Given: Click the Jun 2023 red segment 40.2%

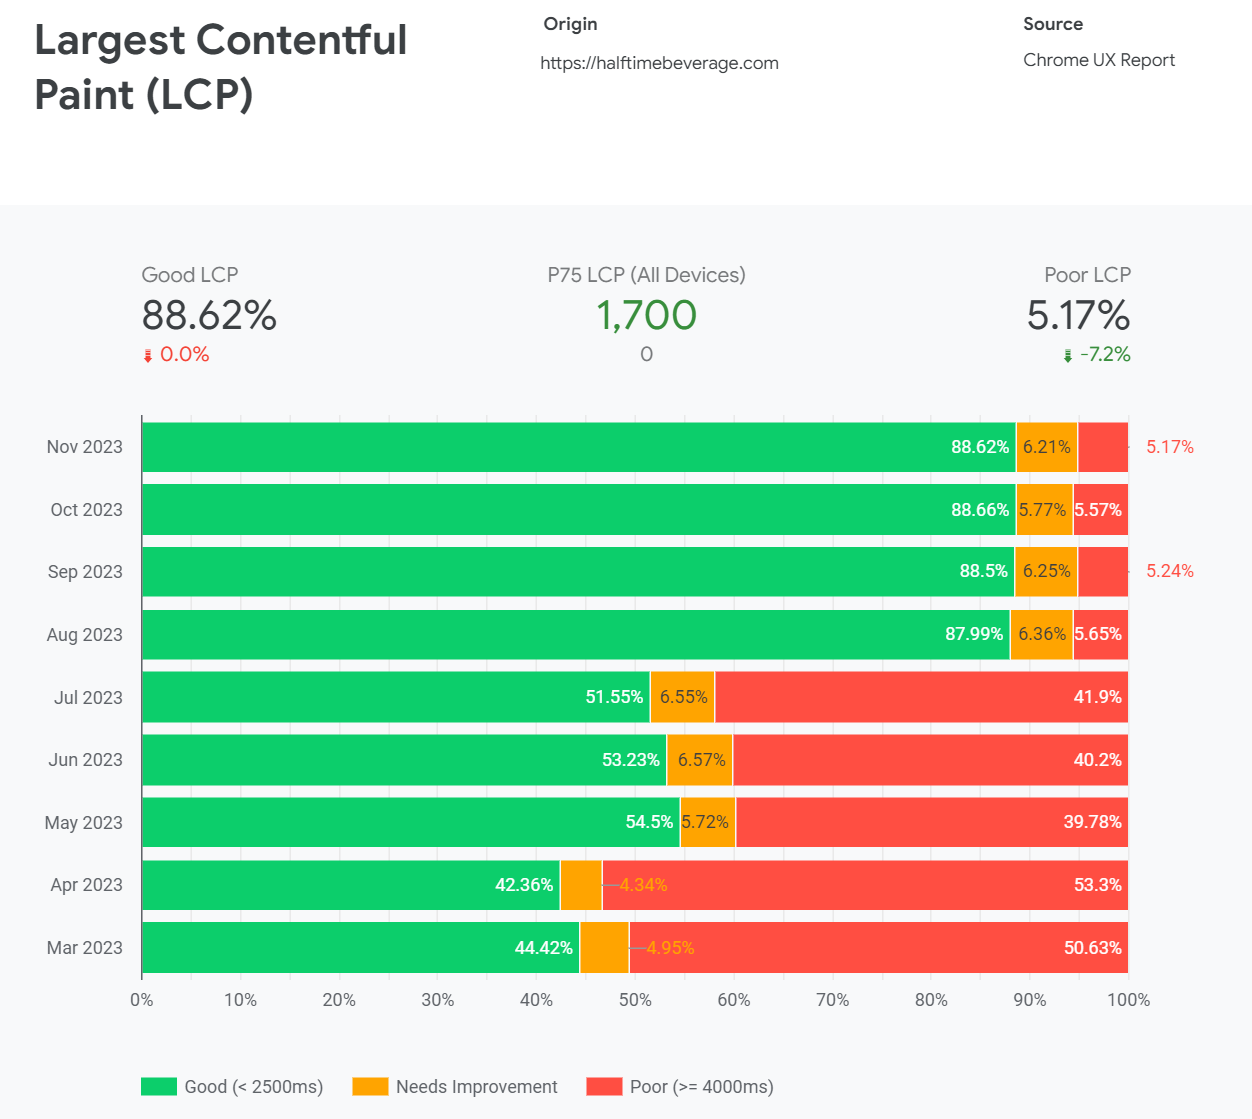Looking at the screenshot, I should tap(930, 760).
